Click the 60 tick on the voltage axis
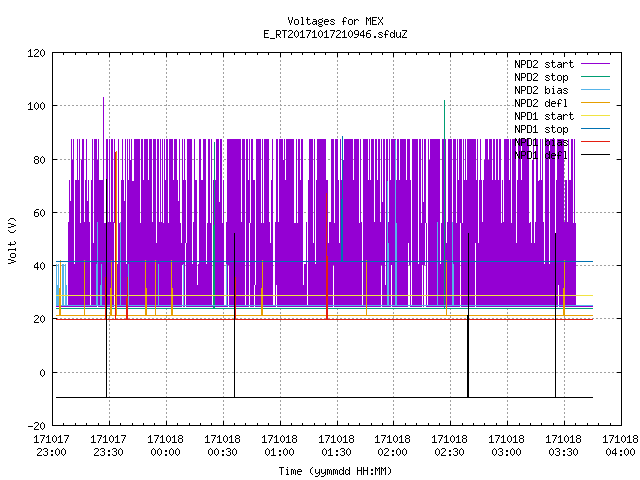Screen dimensions: 640x480 tap(40, 213)
